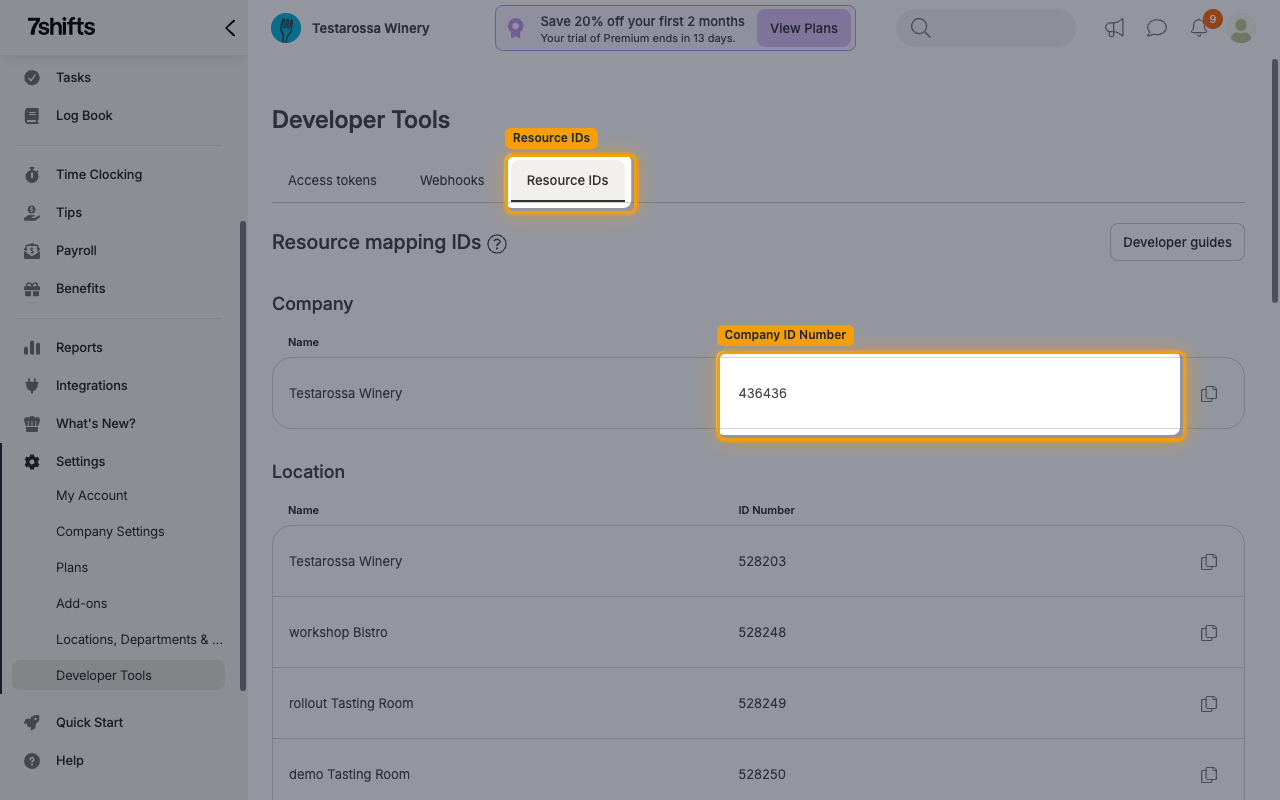Click location ID 528248
This screenshot has height=800, width=1280.
pos(762,632)
